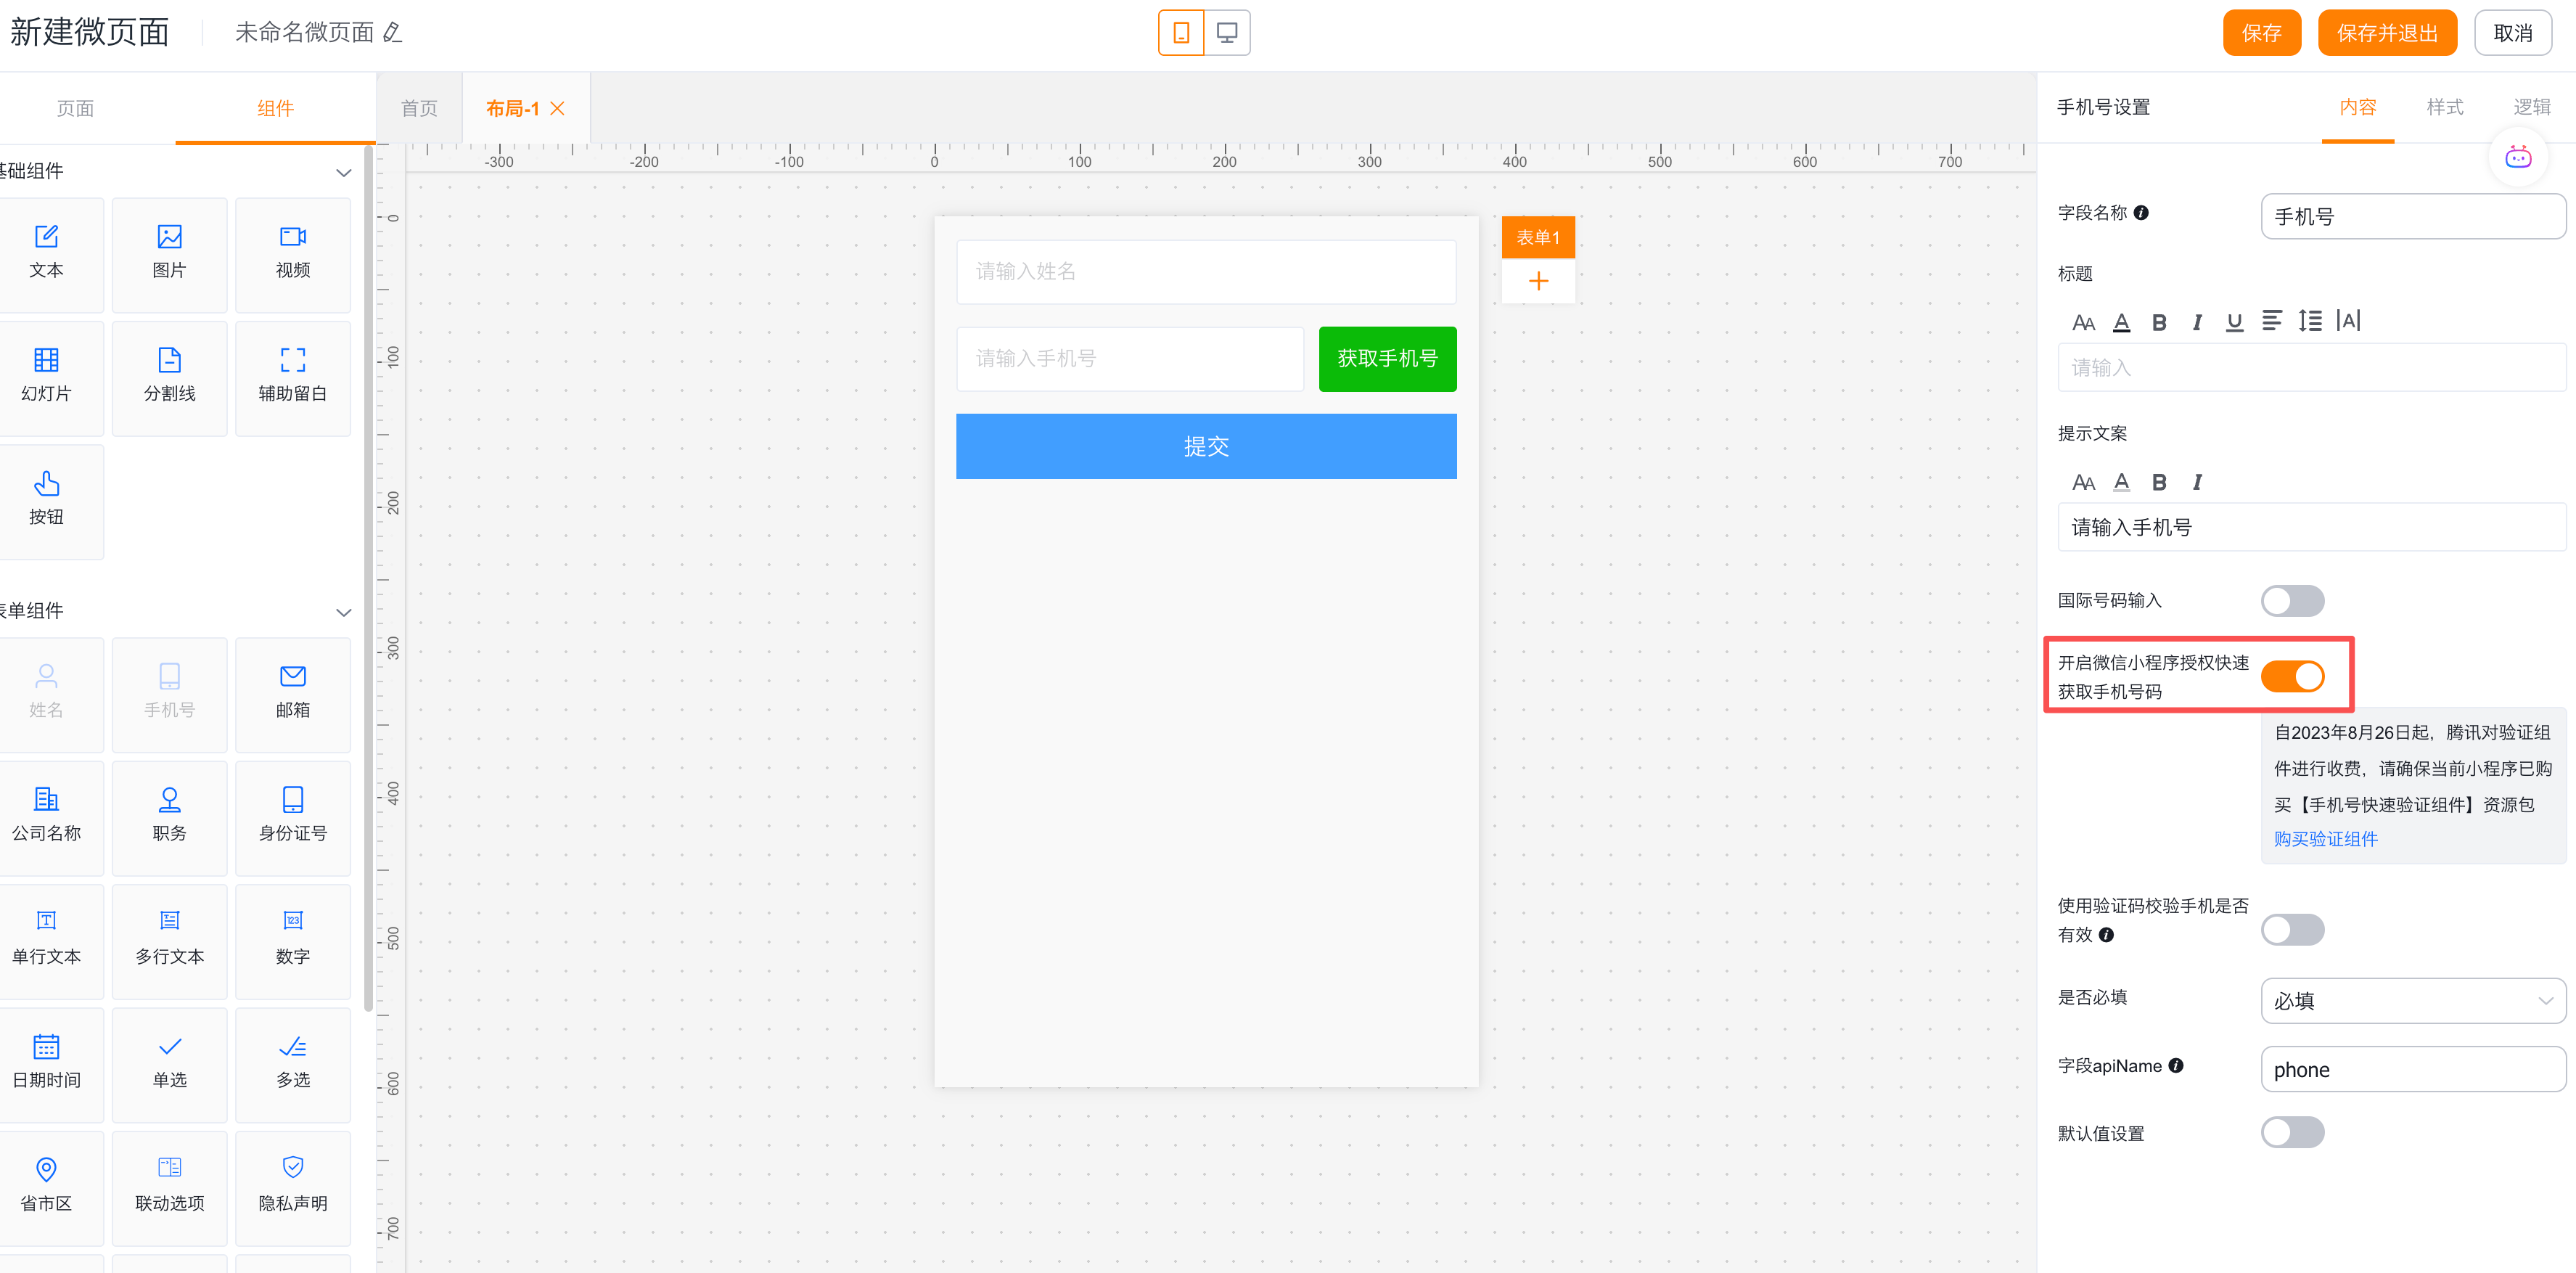Open the 页面 tab in left panel

coord(75,108)
